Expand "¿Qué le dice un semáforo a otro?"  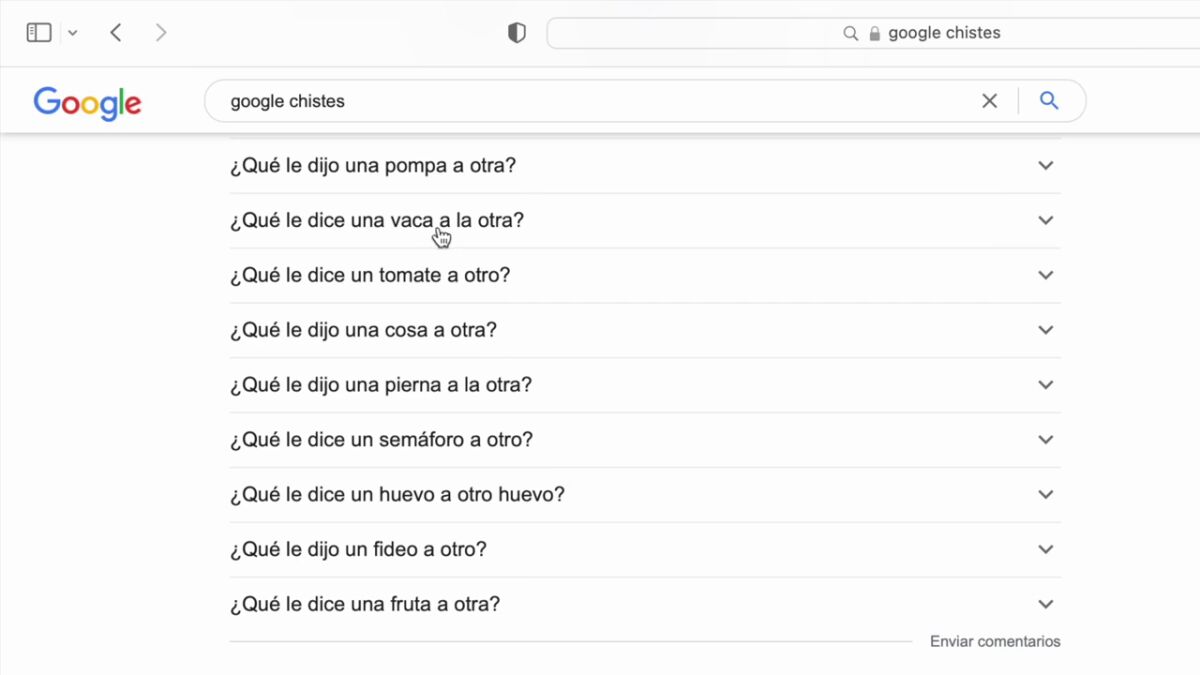point(381,440)
